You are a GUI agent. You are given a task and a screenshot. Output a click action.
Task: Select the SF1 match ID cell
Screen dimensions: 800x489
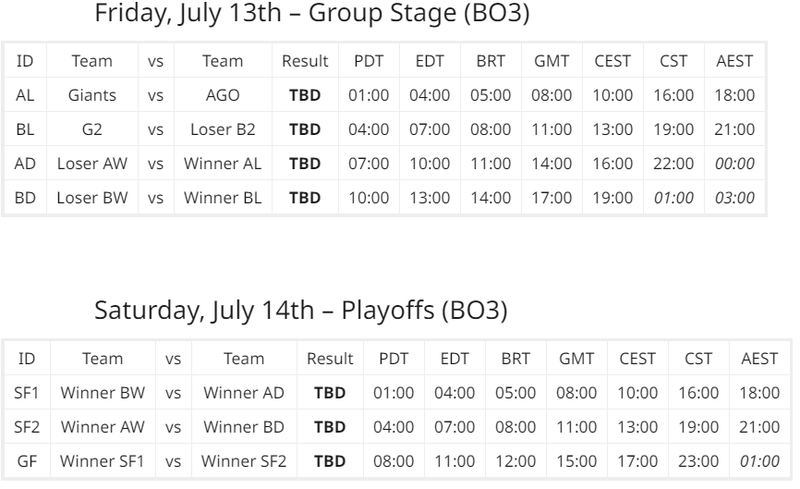click(x=27, y=393)
